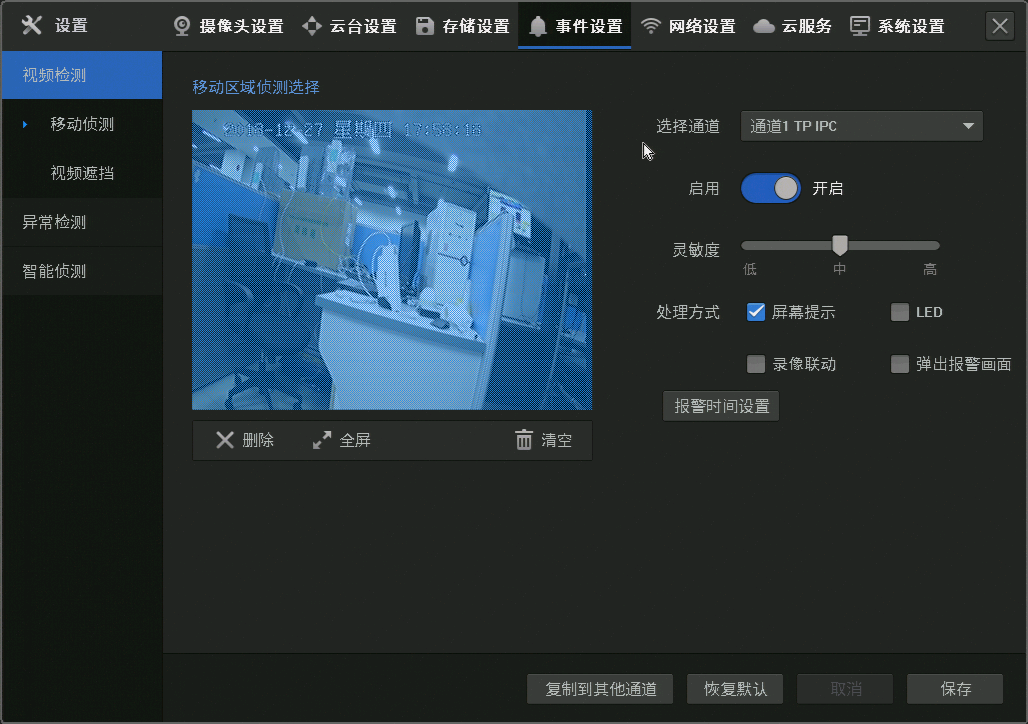
Task: Click the delete X icon below preview
Action: click(226, 440)
